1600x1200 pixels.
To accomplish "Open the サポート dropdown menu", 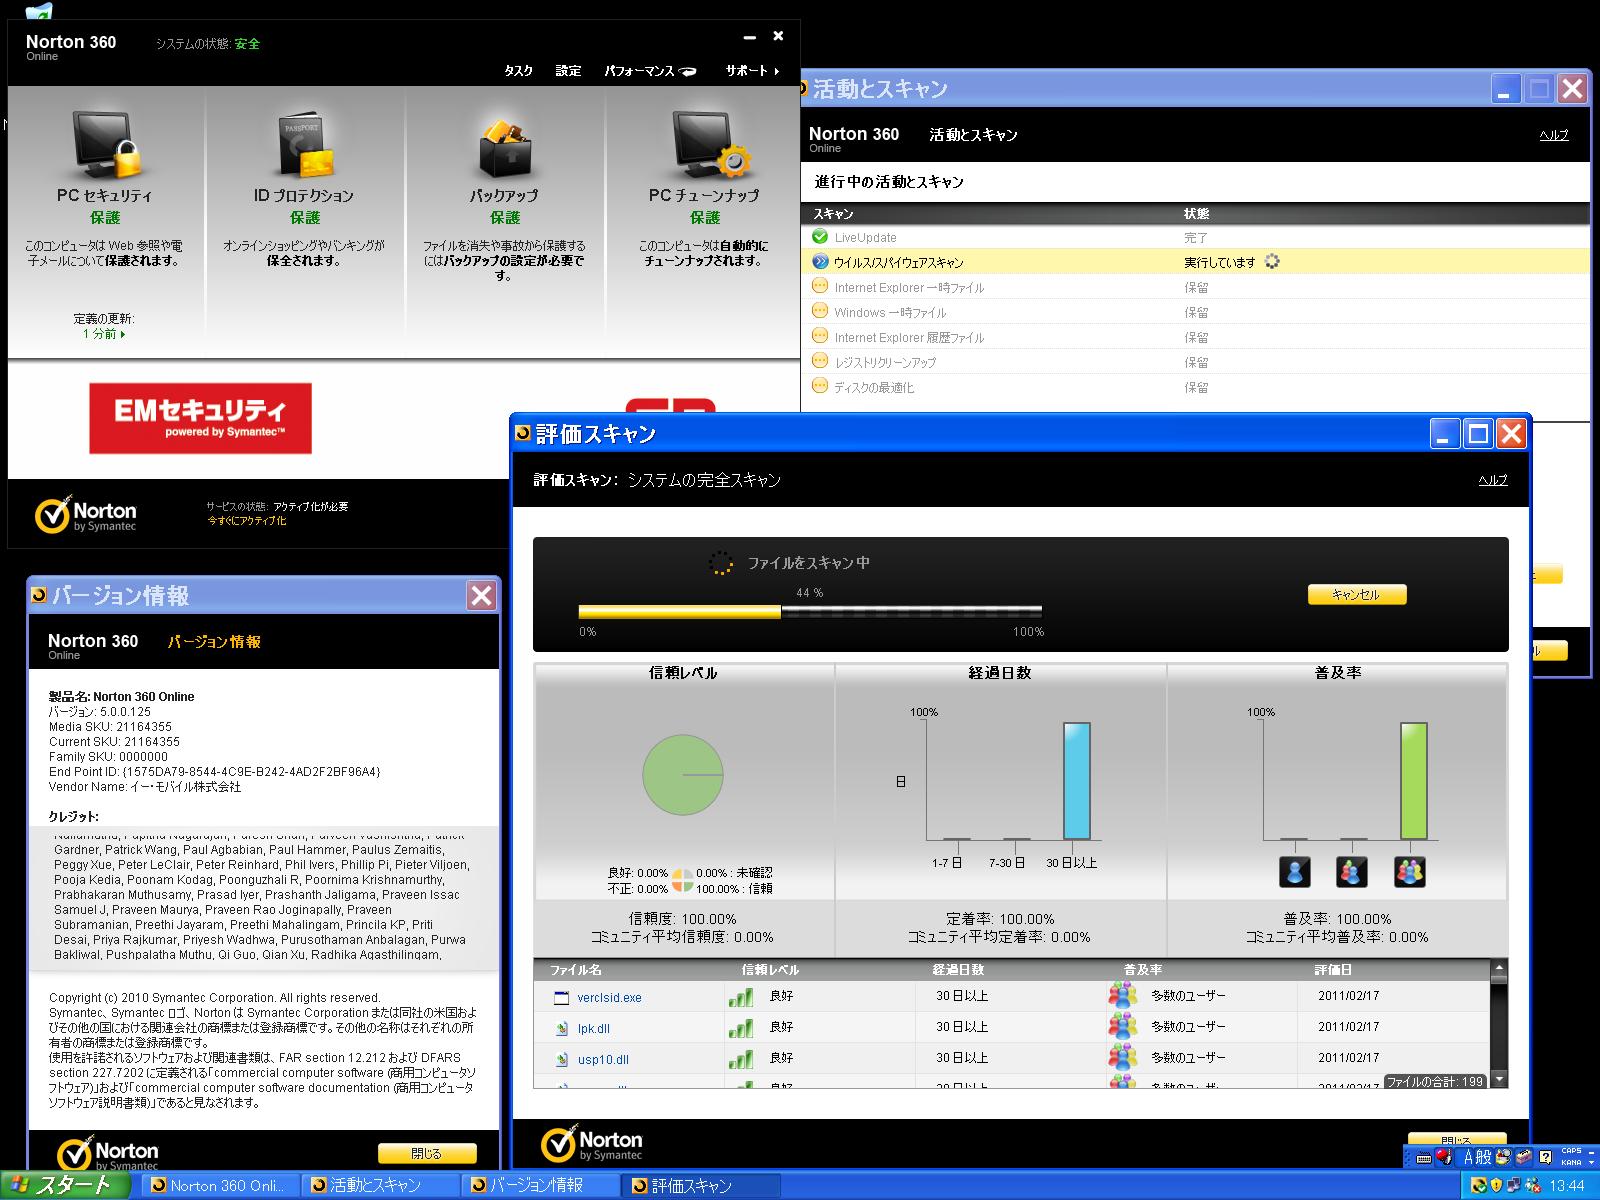I will (751, 71).
